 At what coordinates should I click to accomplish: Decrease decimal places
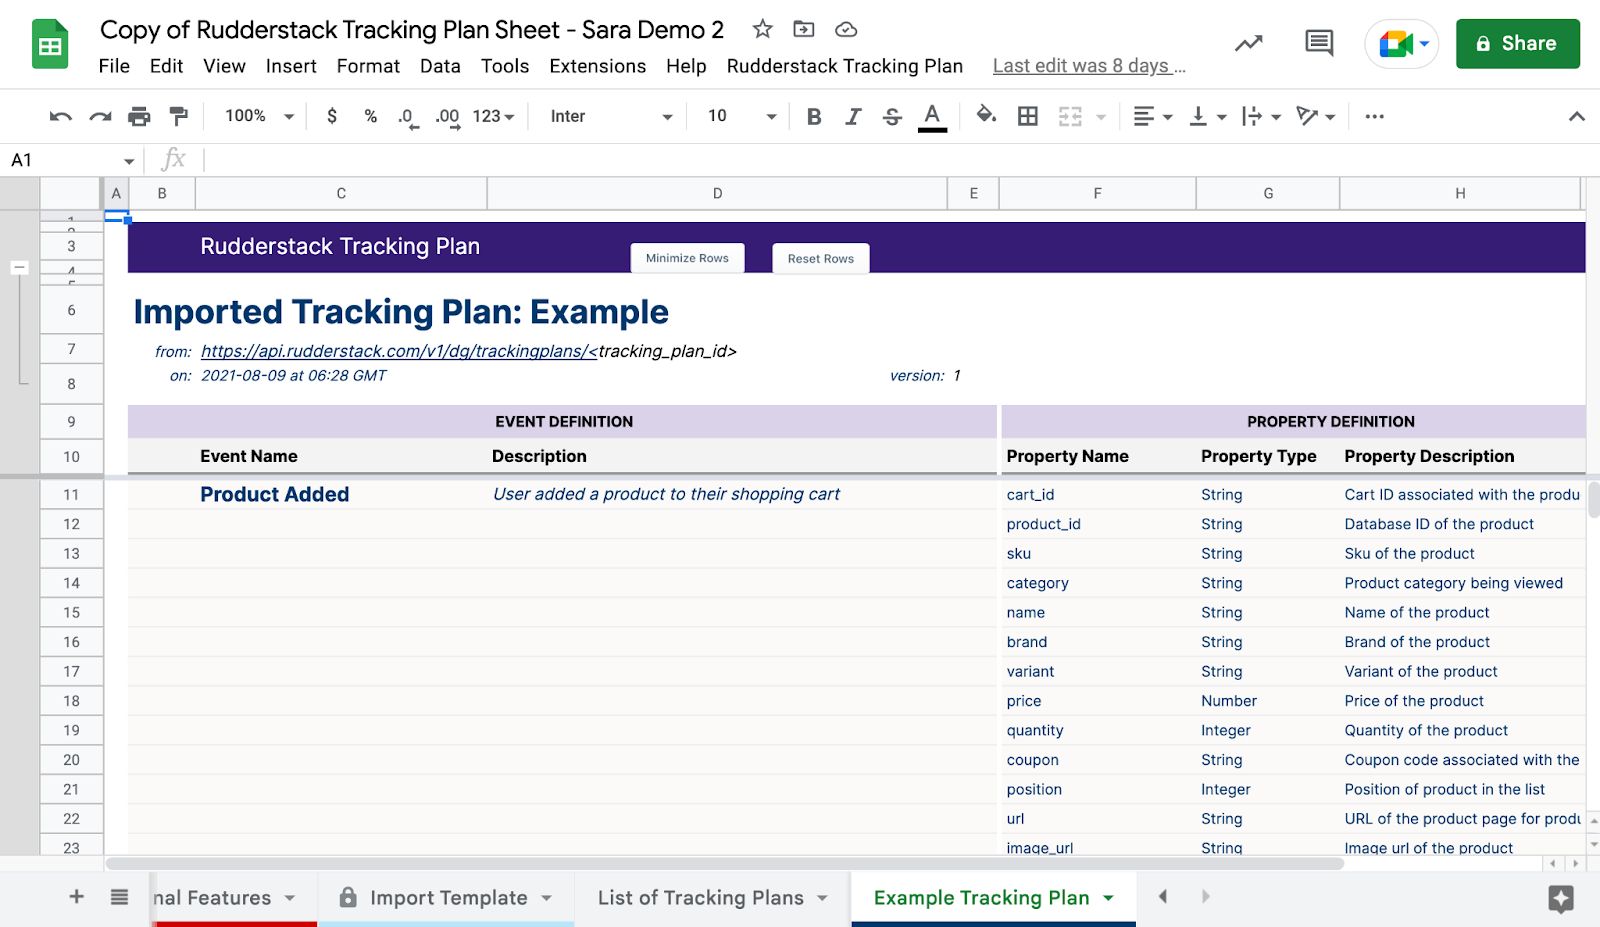click(407, 117)
